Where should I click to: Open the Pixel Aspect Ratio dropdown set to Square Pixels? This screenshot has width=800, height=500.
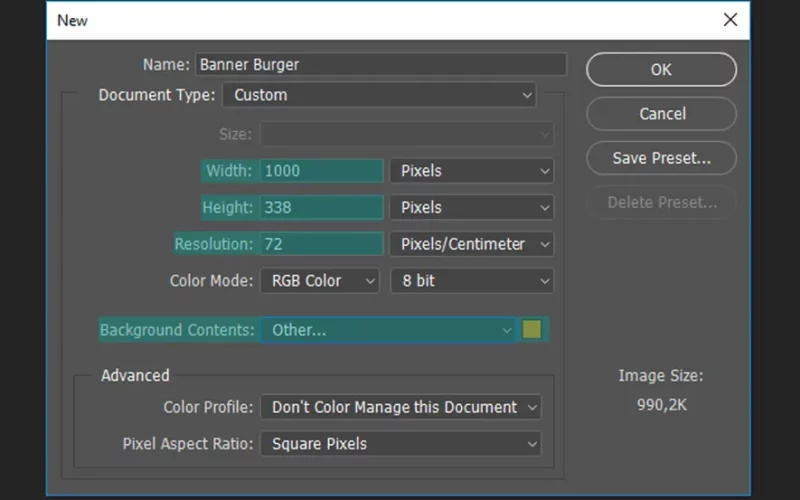coord(401,444)
